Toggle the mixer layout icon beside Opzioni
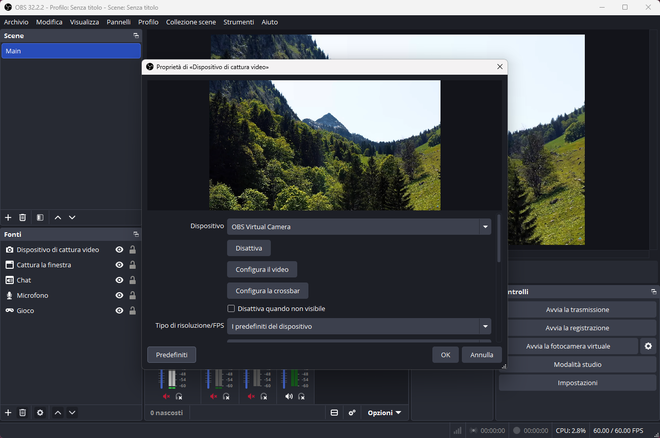 (334, 413)
